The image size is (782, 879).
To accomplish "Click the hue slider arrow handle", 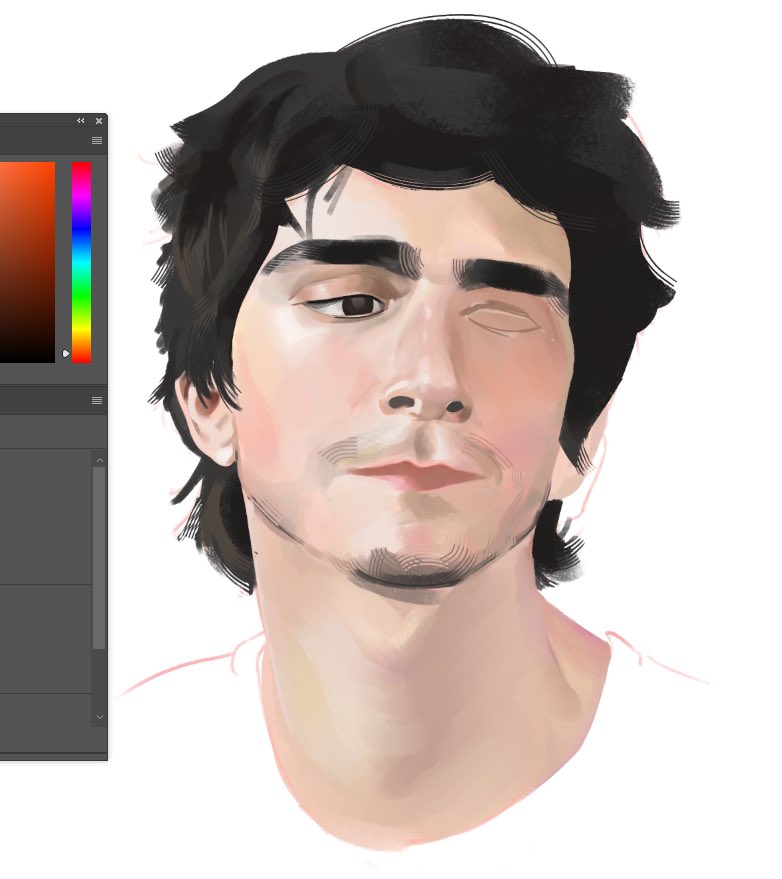I will (x=66, y=354).
